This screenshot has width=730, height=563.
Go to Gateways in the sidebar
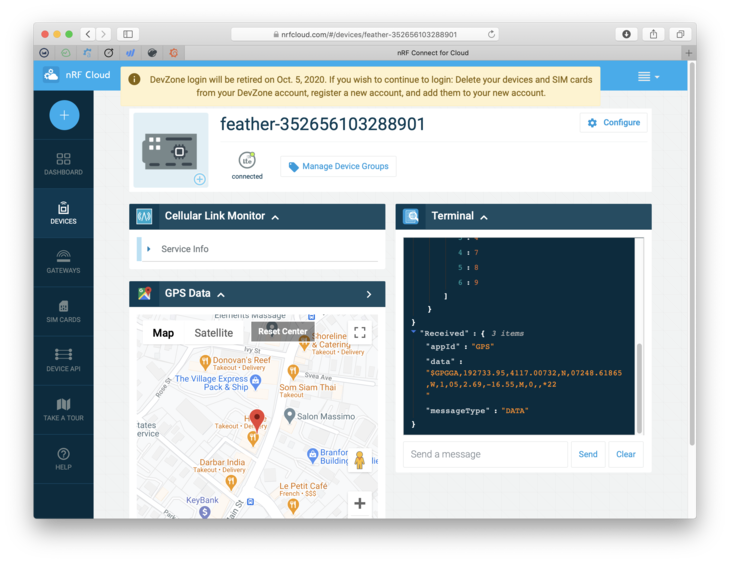tap(63, 262)
